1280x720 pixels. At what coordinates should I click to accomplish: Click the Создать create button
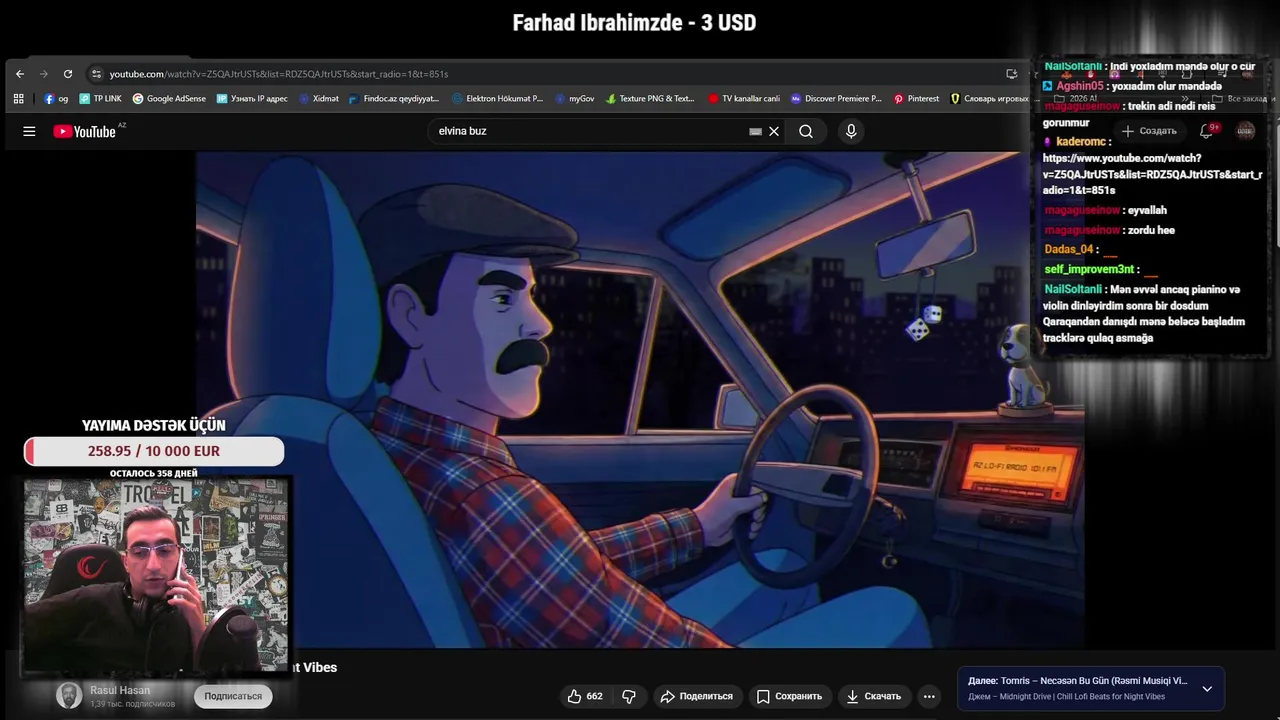pos(1148,131)
